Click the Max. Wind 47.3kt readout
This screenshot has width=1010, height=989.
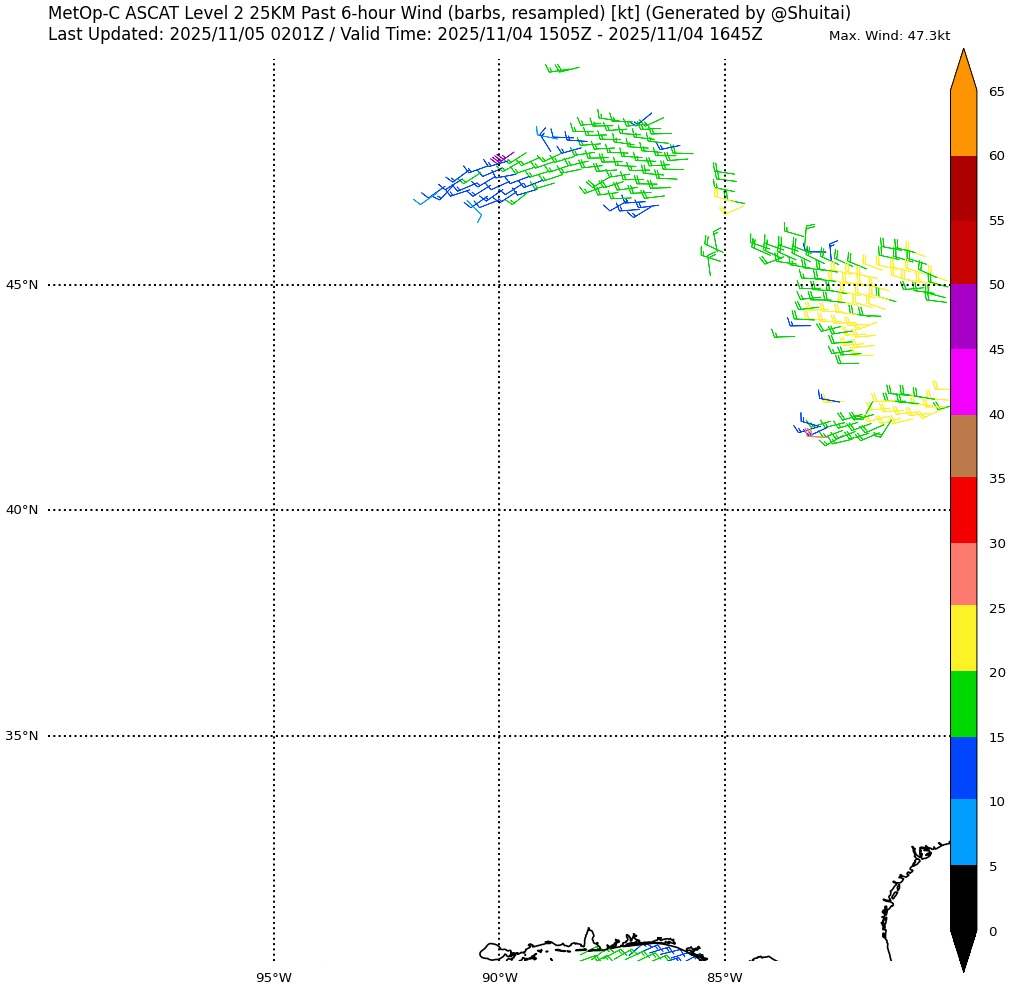889,36
